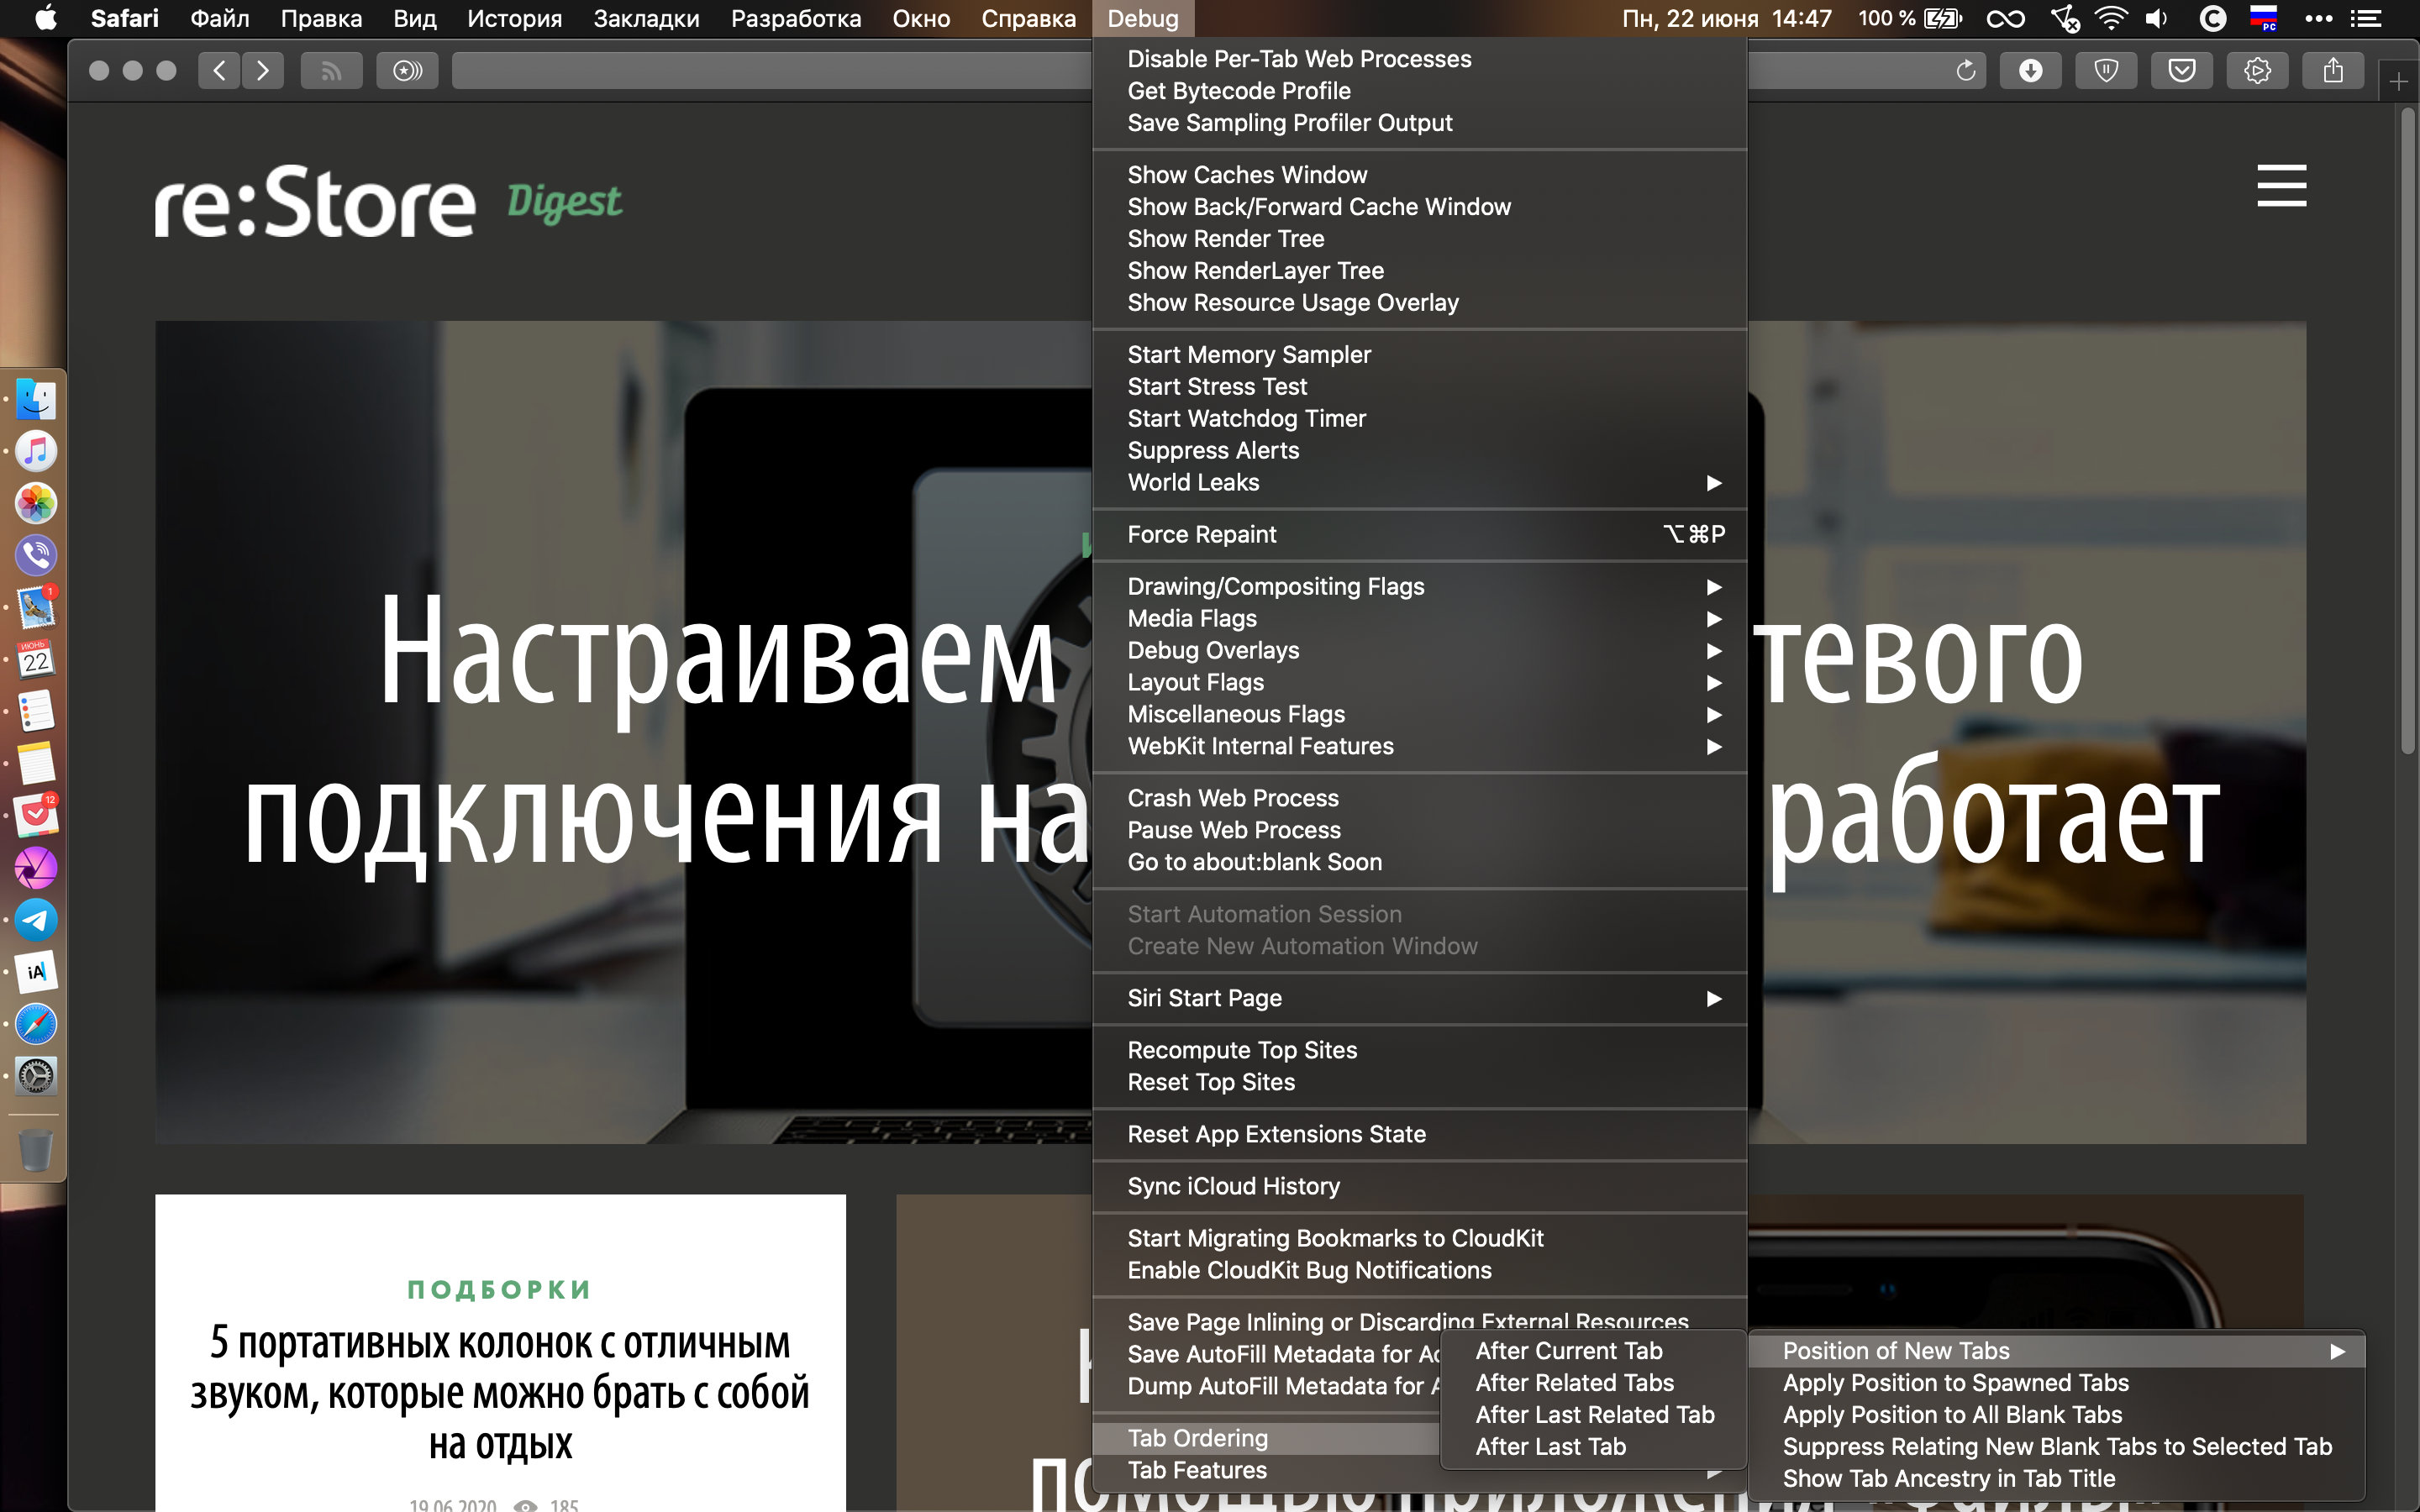2420x1512 pixels.
Task: Click the shield content blocker icon
Action: [2106, 70]
